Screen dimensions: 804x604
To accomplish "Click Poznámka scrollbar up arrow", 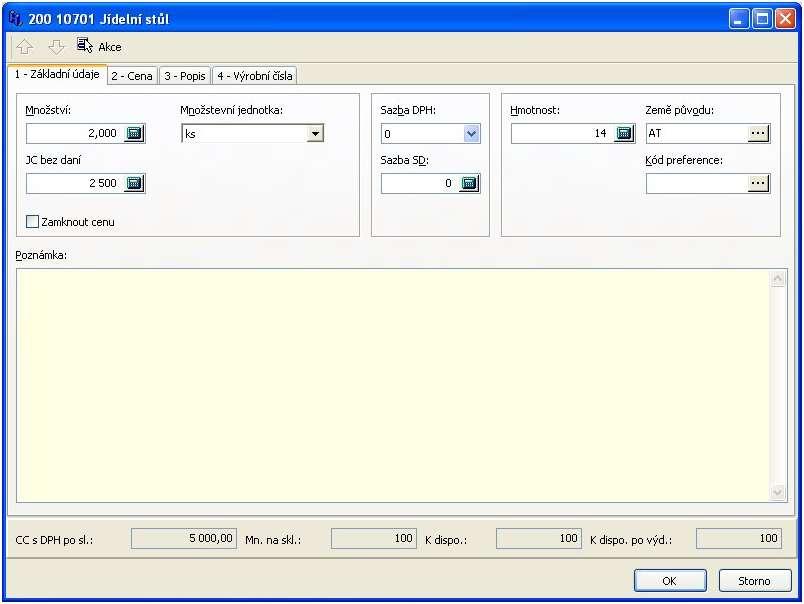I will coord(778,279).
